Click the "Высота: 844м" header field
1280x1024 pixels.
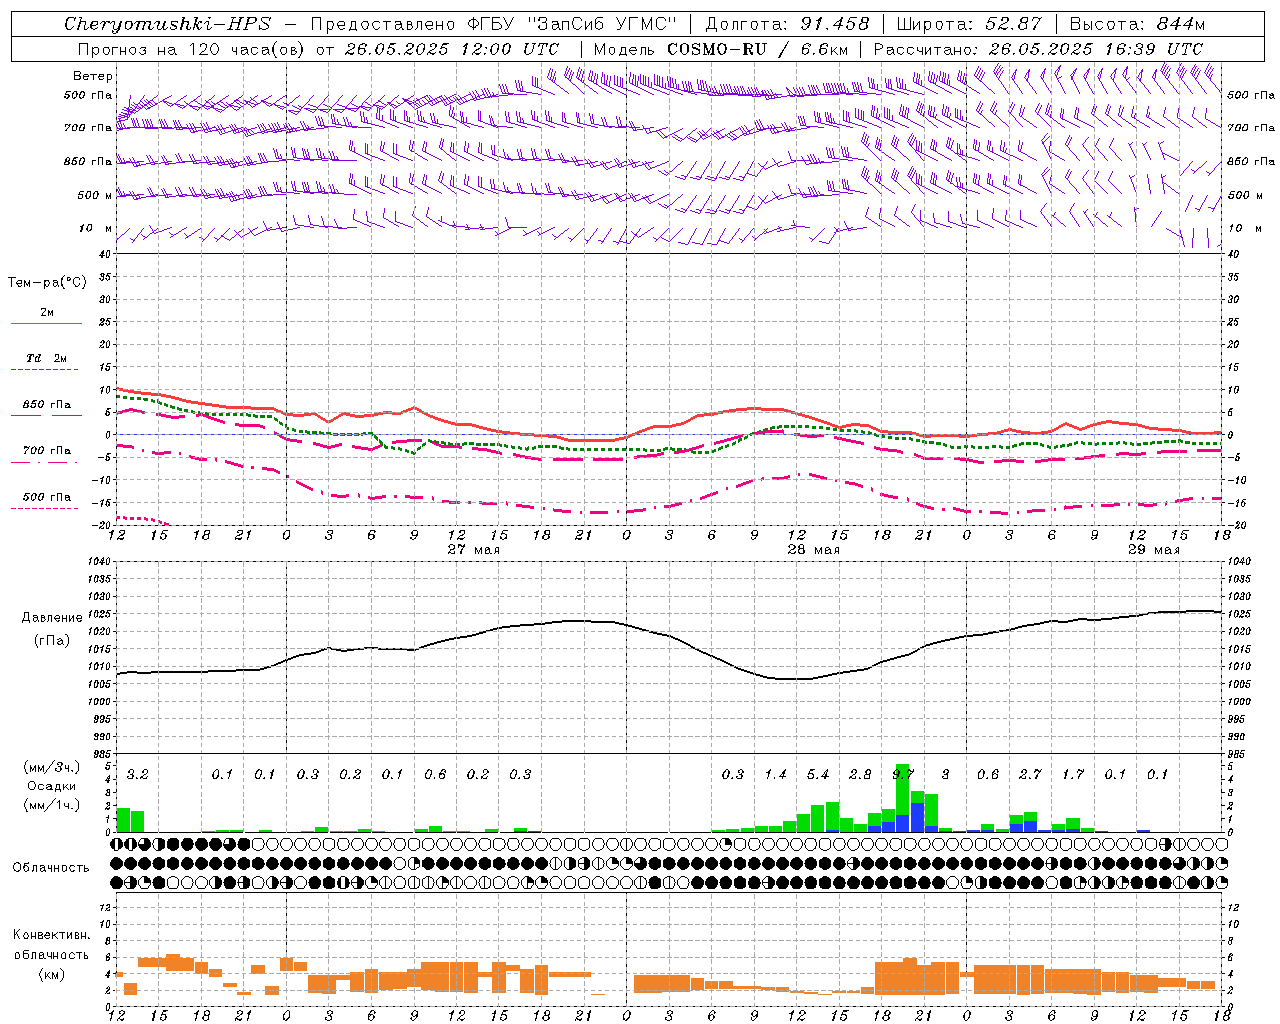coord(1137,24)
